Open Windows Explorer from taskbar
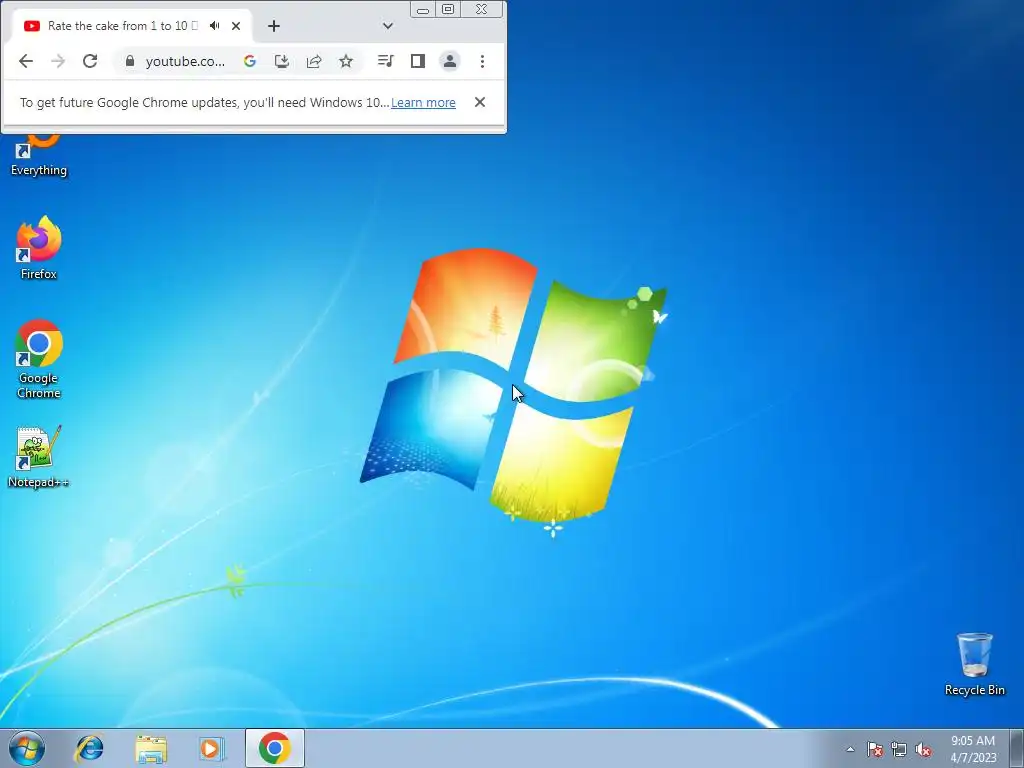 (151, 748)
